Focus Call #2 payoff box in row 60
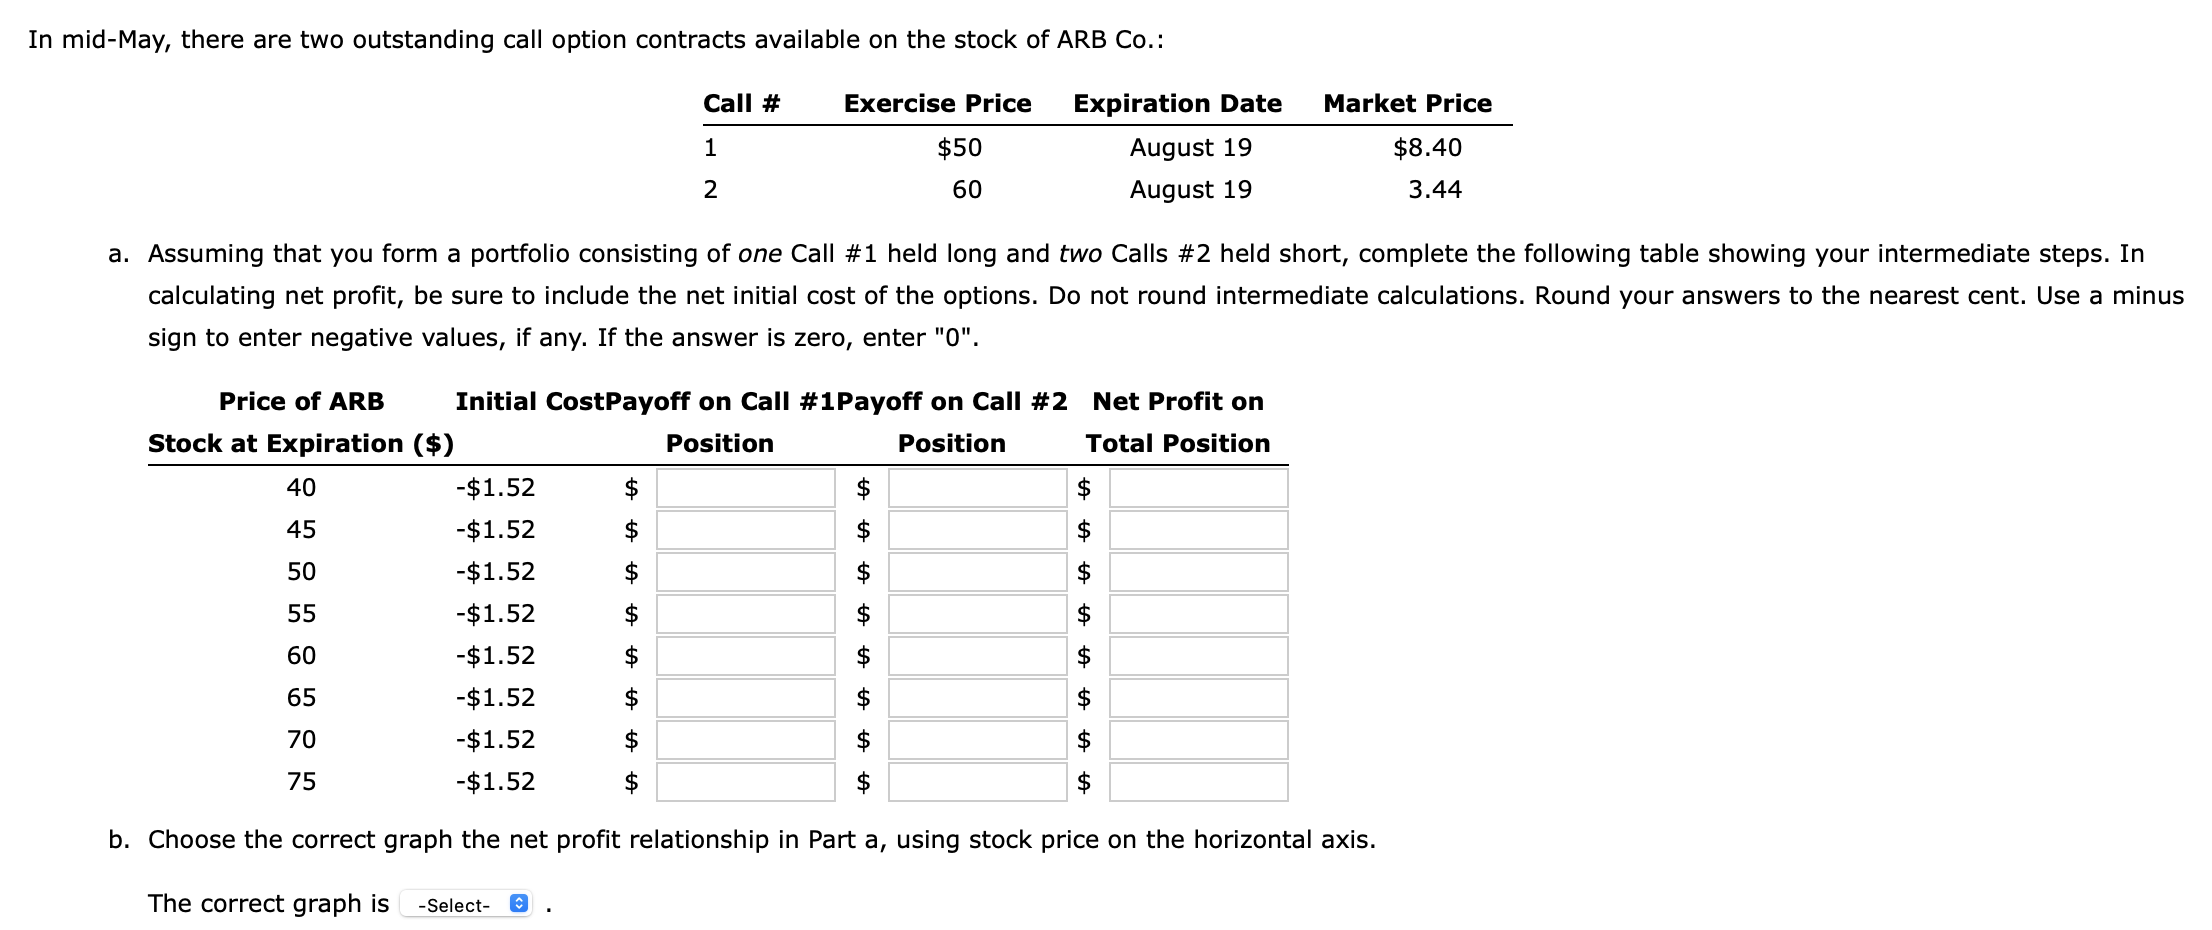Screen dimensions: 2212x930 pos(977,656)
